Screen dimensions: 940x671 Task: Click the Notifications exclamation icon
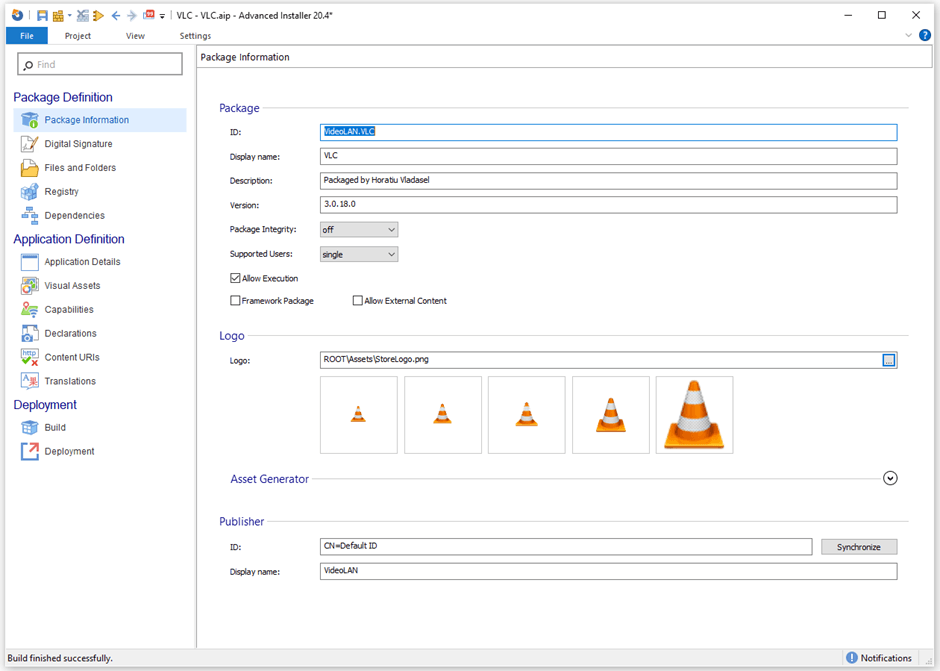(x=852, y=658)
